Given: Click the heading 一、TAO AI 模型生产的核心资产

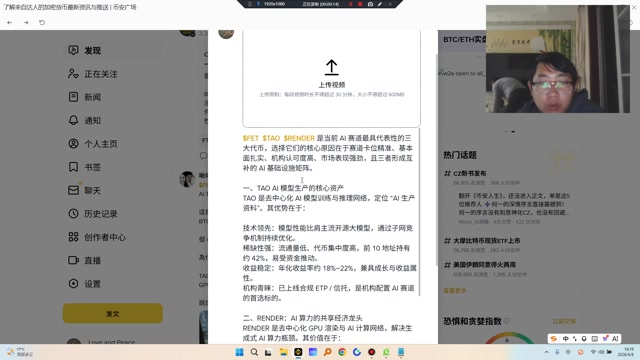Looking at the screenshot, I should point(293,188).
